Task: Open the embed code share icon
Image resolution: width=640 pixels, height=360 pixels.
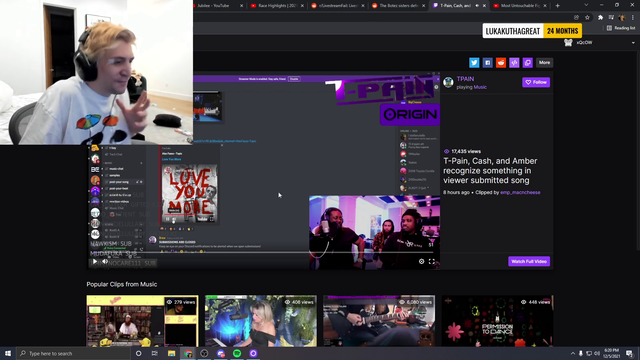Action: (514, 62)
